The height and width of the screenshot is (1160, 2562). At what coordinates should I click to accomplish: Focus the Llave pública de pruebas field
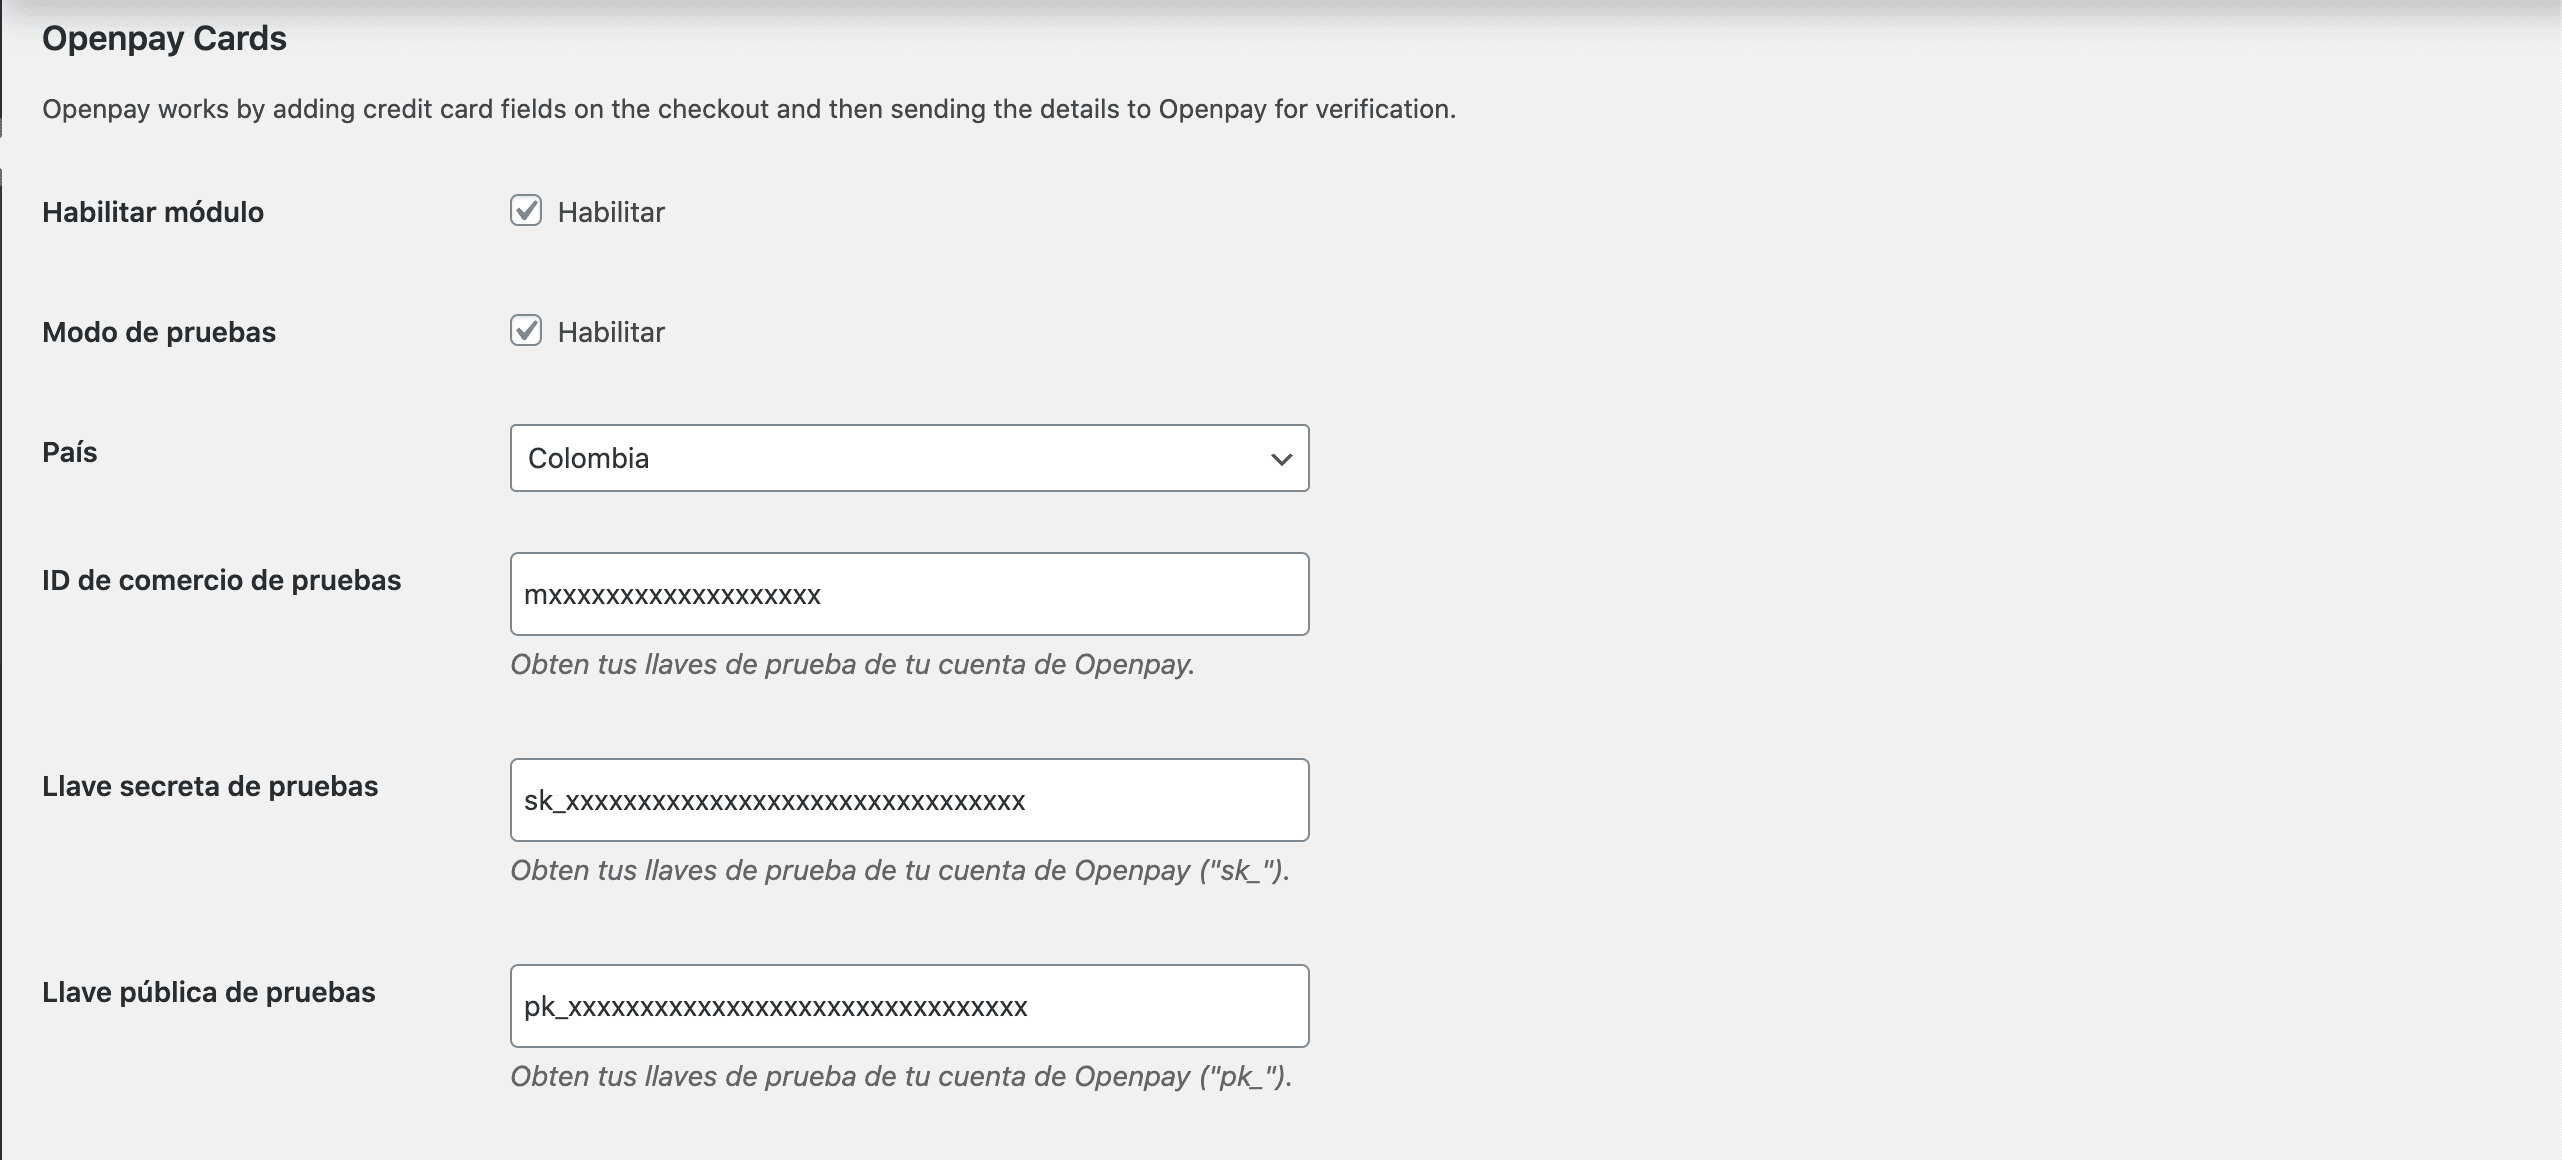click(x=909, y=1006)
